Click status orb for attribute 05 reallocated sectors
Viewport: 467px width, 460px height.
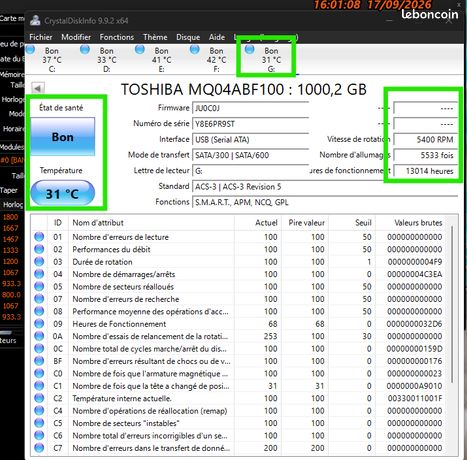tap(39, 286)
